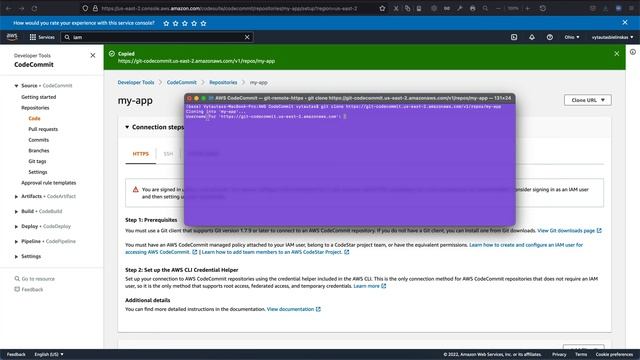The width and height of the screenshot is (640, 360).
Task: Expand the Deploy CodeDeploy section
Action: (16, 227)
